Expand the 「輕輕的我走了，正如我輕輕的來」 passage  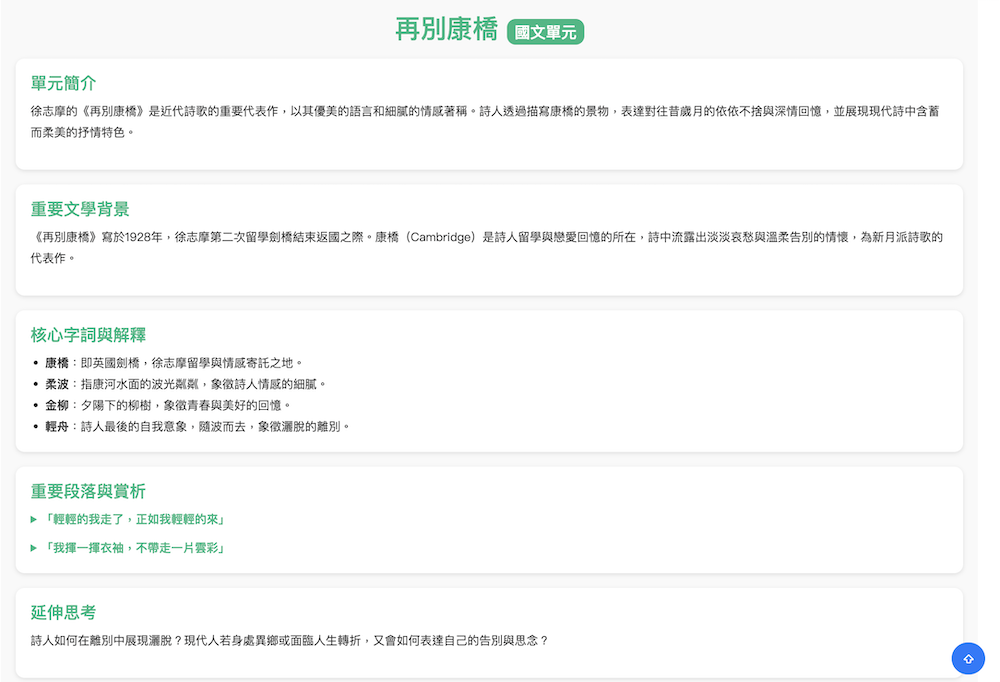pos(135,520)
